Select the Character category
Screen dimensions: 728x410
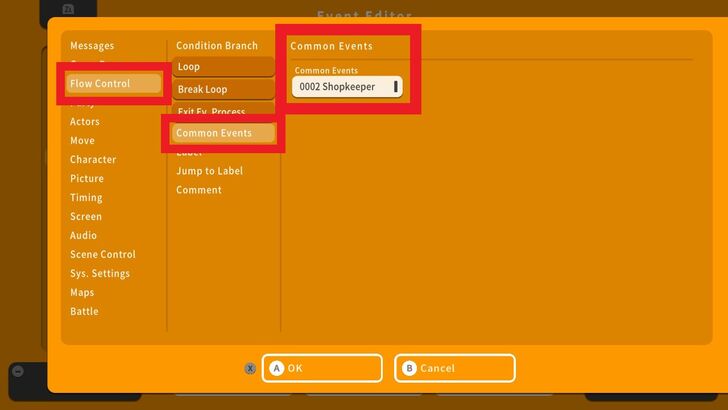tap(93, 160)
